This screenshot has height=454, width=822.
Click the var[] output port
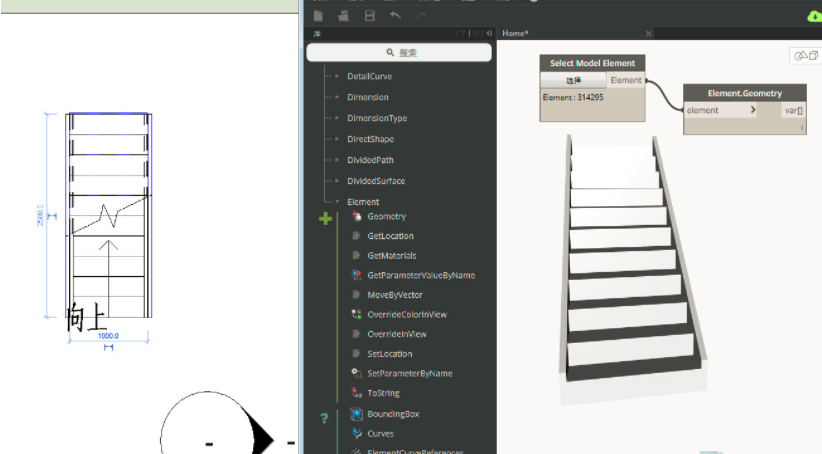[x=793, y=110]
